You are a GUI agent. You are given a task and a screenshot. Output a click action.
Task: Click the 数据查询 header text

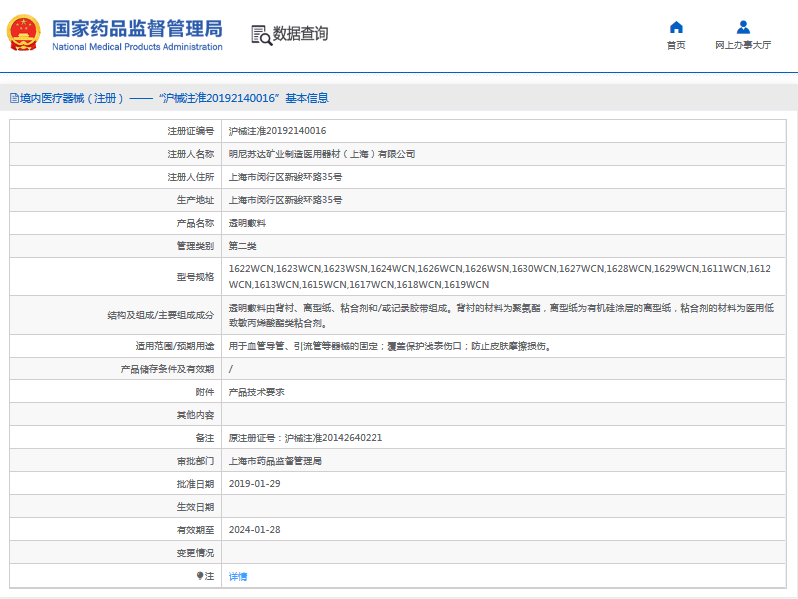point(300,34)
